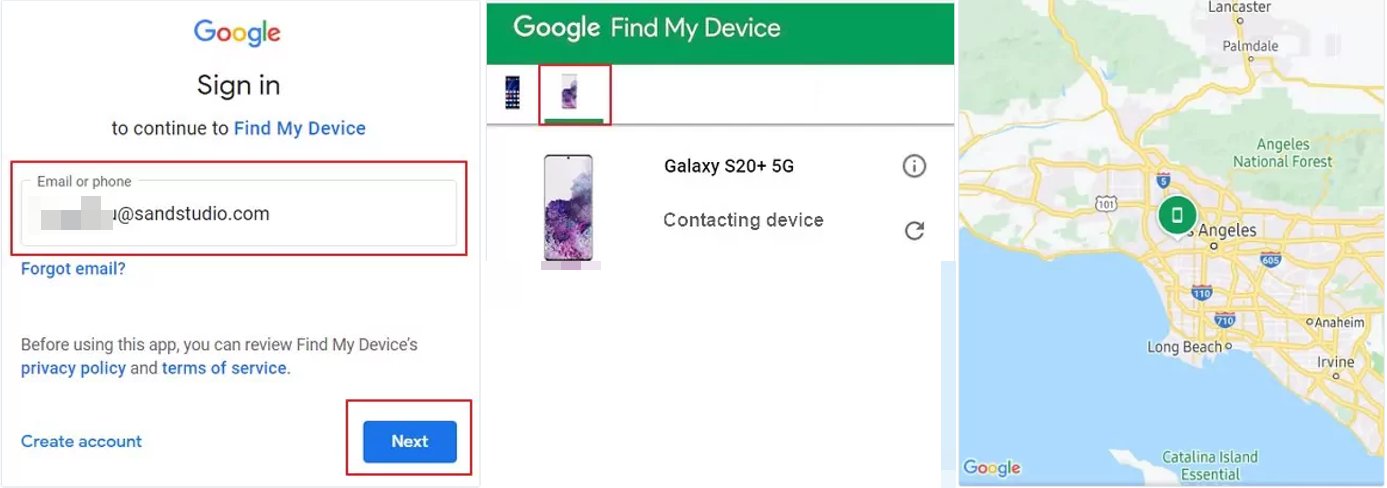
Task: Open the Create account link
Action: pyautogui.click(x=81, y=441)
